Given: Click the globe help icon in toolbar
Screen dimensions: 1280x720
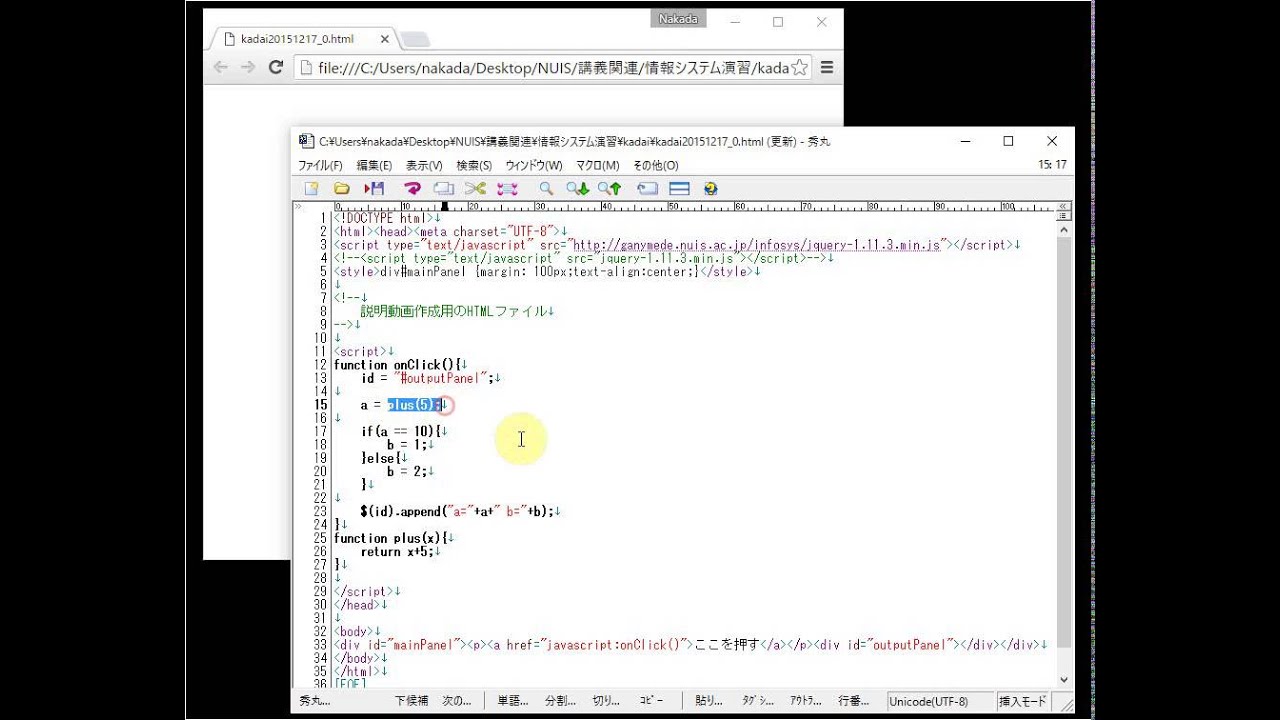Looking at the screenshot, I should (x=711, y=188).
